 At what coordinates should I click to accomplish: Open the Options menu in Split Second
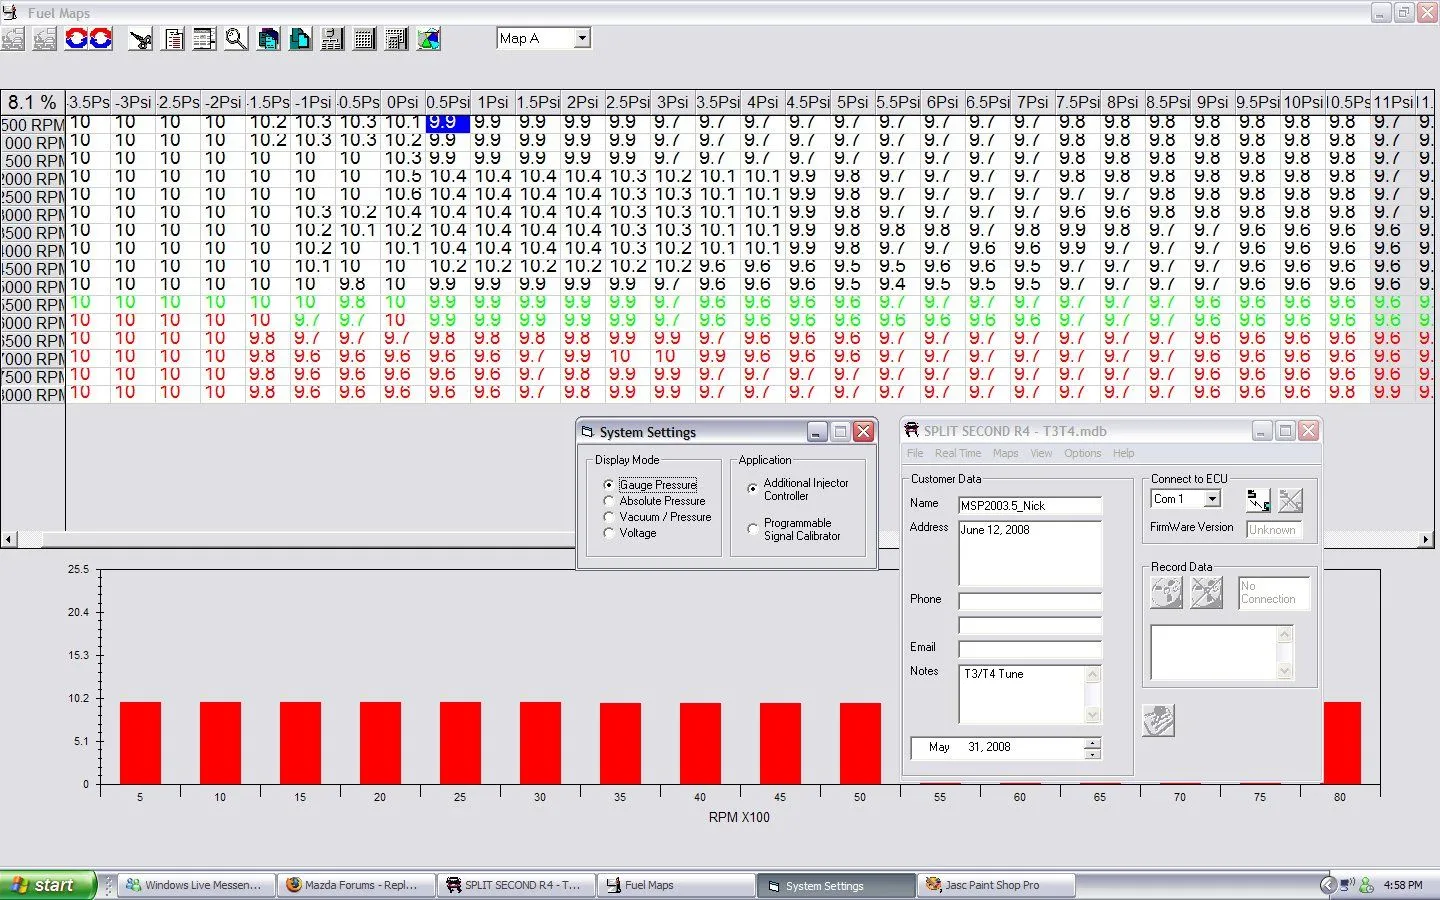click(x=1082, y=453)
